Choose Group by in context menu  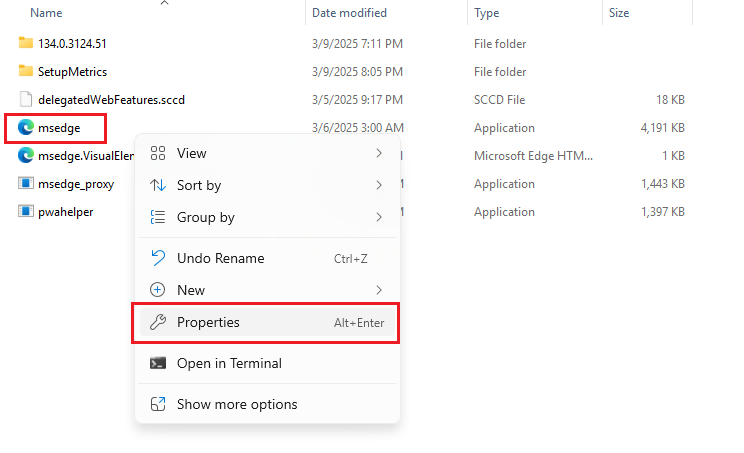[x=268, y=217]
